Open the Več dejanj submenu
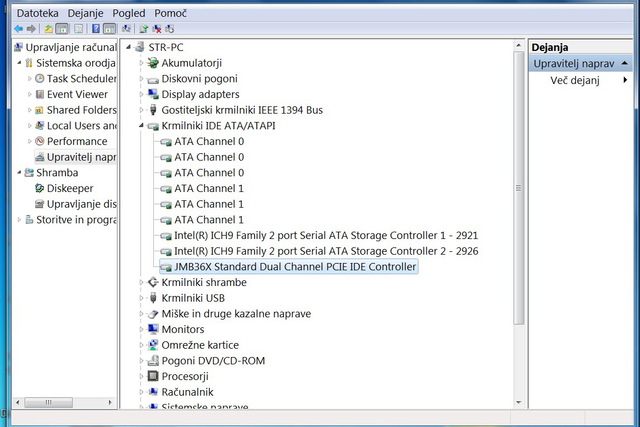The image size is (640, 427). pos(575,80)
